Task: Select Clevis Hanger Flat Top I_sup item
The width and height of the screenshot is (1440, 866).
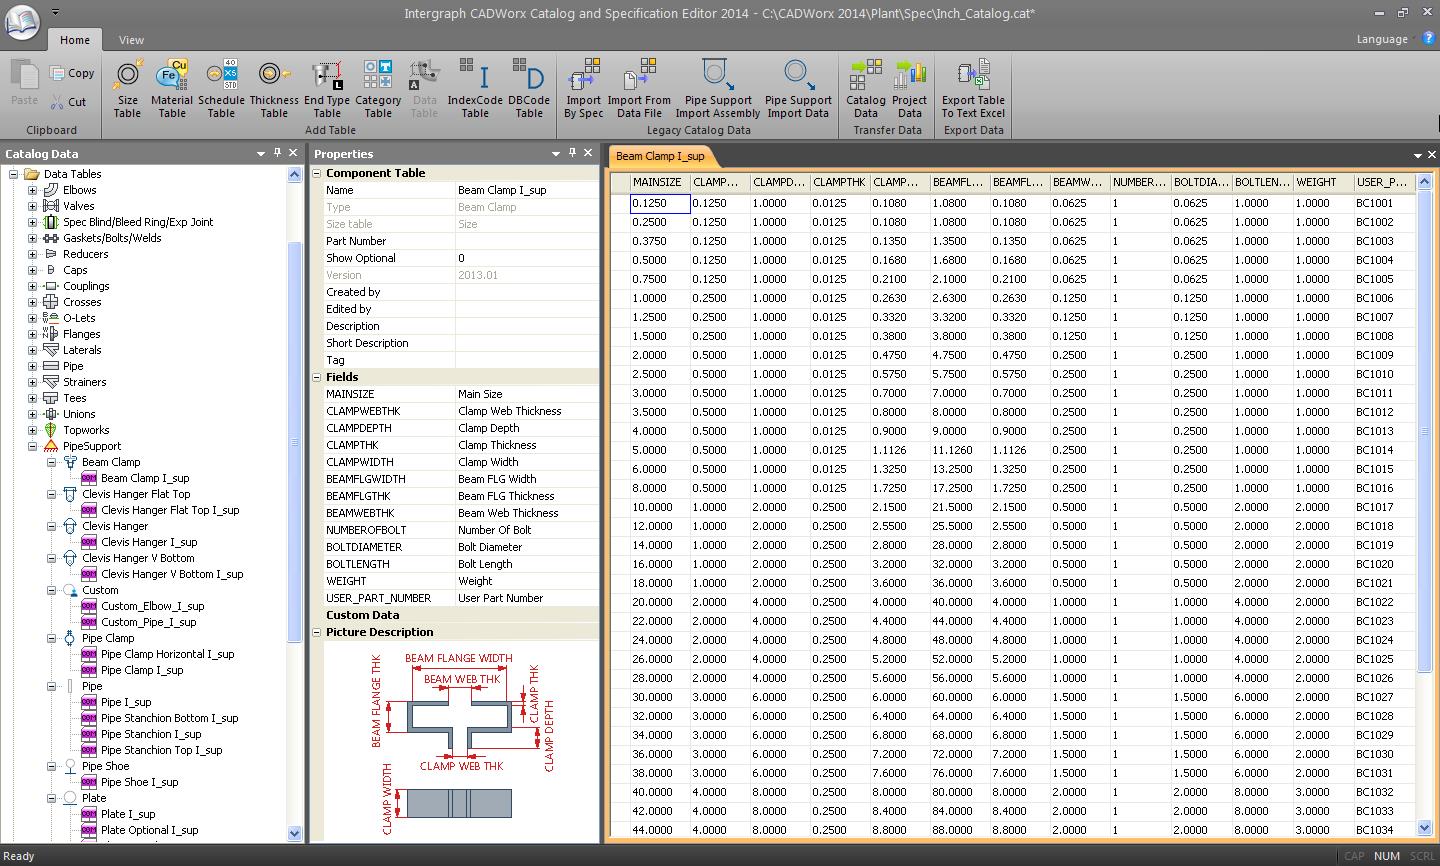Action: tap(170, 510)
